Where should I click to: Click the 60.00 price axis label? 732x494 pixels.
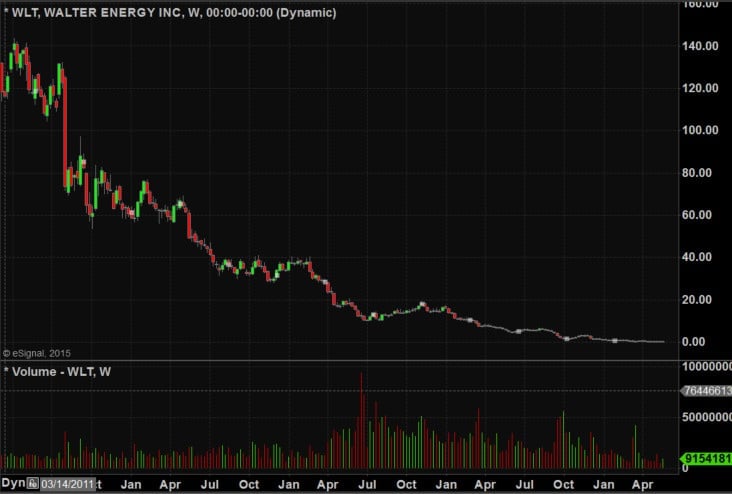[x=697, y=215]
